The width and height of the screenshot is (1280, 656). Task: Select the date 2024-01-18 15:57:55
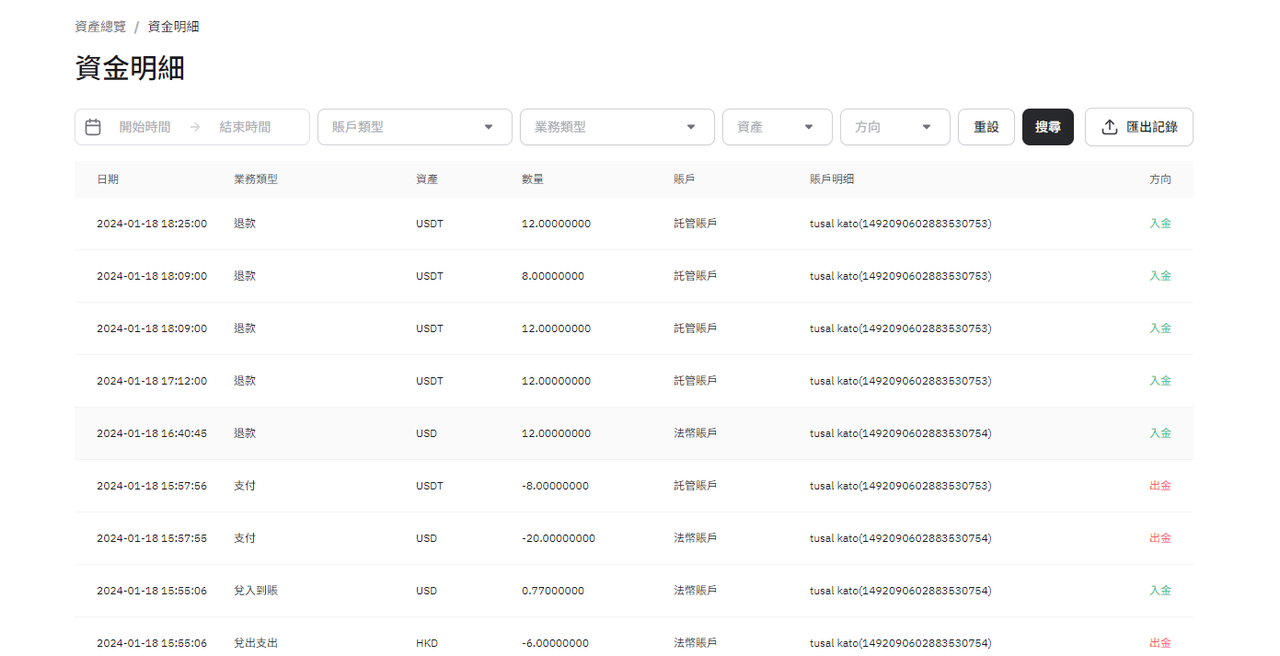coord(152,538)
